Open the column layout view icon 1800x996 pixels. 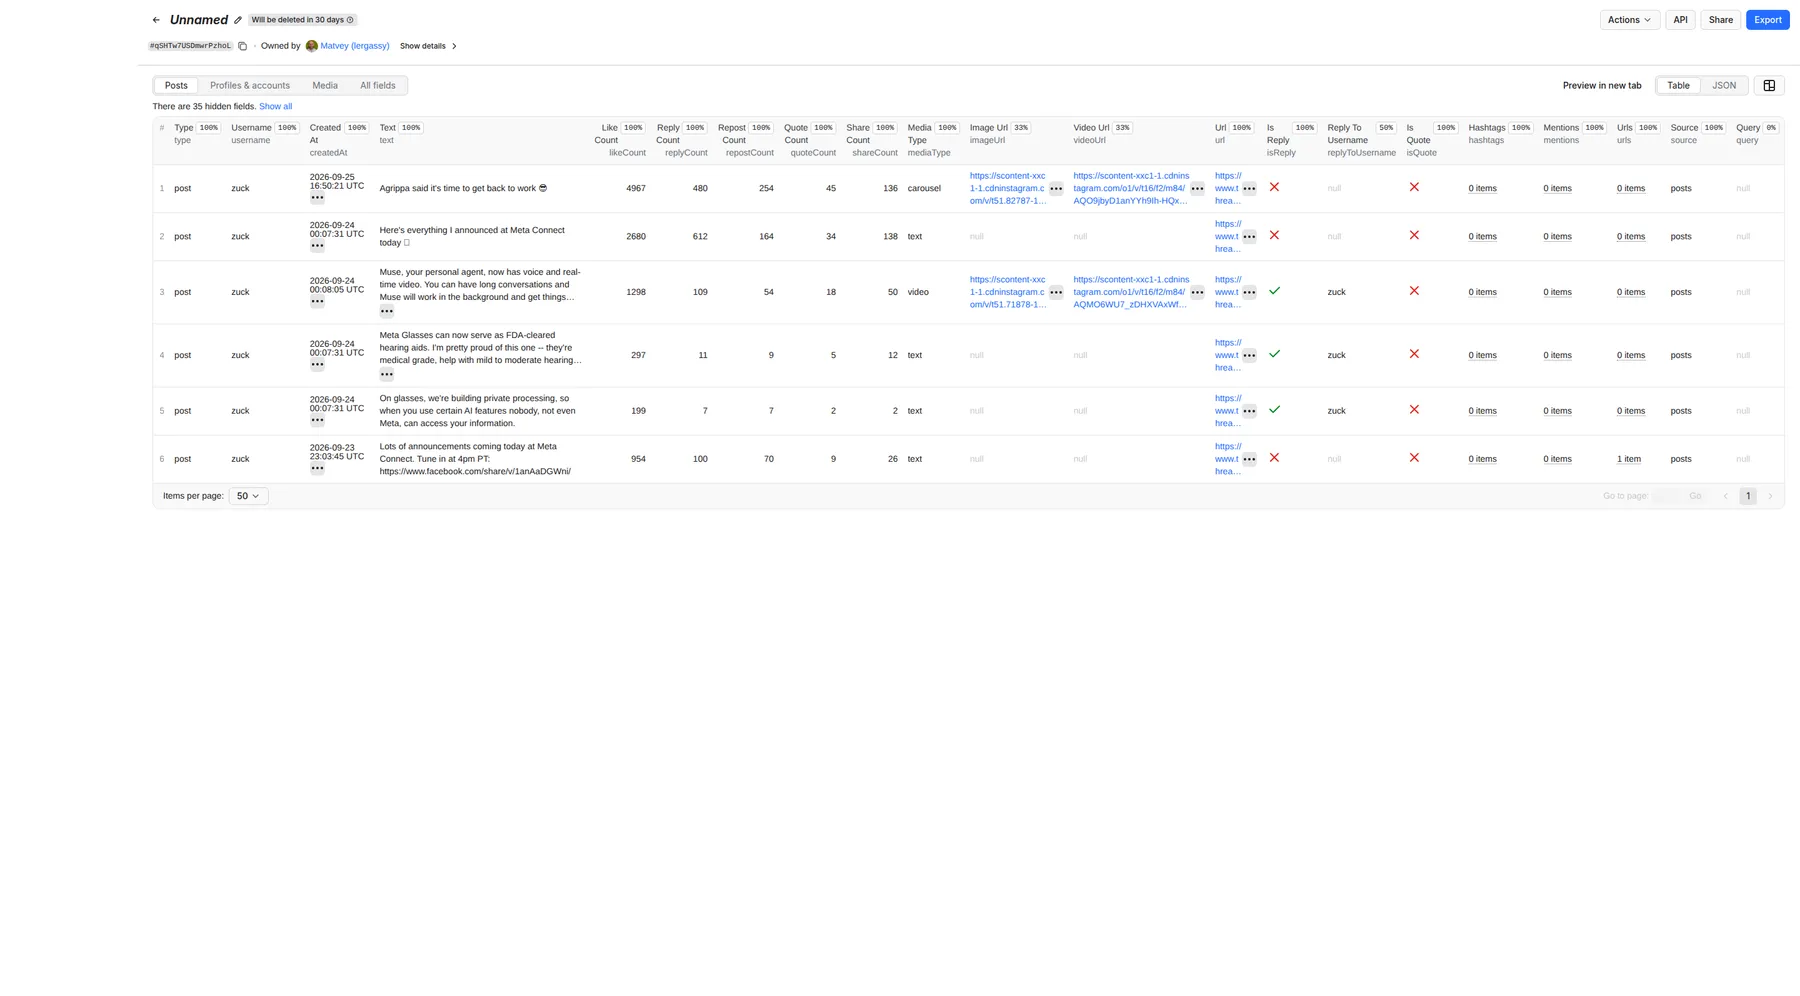pos(1769,86)
